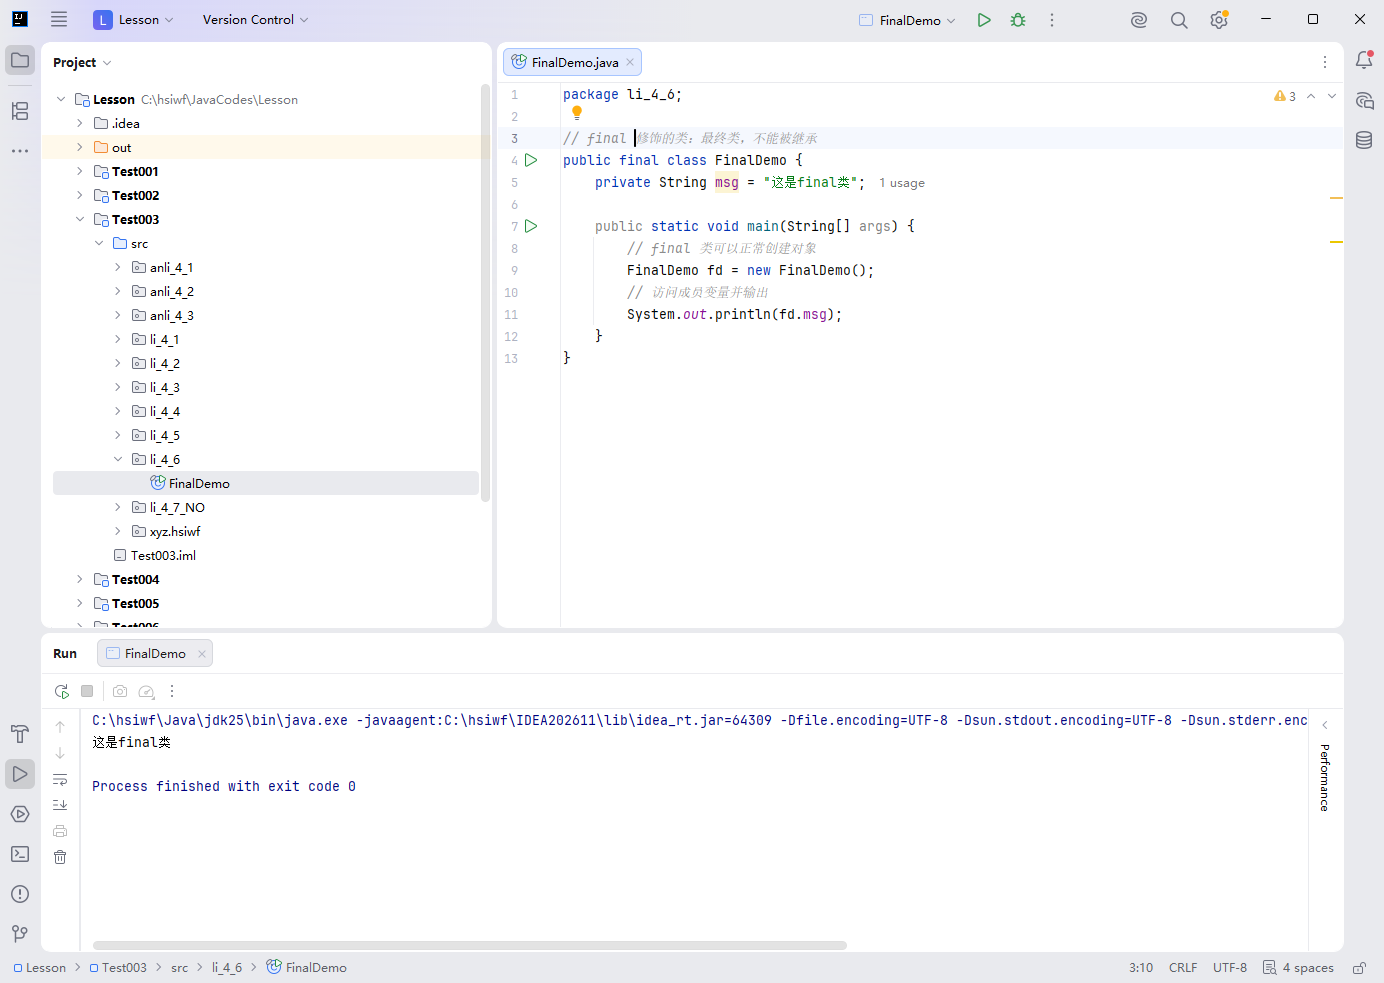Image resolution: width=1384 pixels, height=983 pixels.
Task: Open editor tab options menu
Action: (1325, 62)
